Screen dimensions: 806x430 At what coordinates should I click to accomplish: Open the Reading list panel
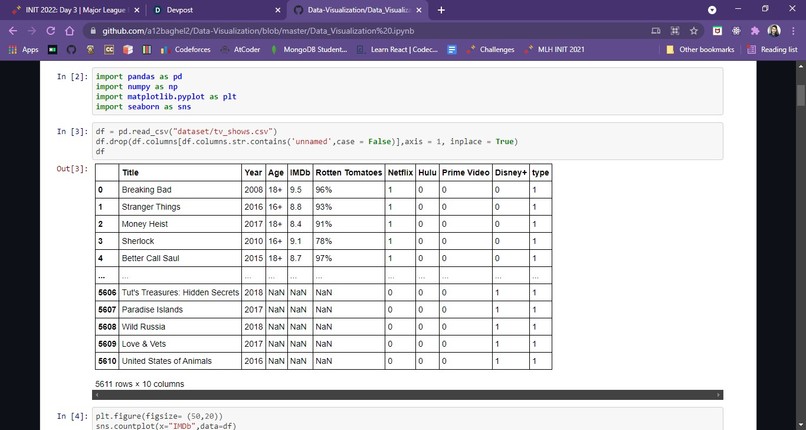coord(773,50)
